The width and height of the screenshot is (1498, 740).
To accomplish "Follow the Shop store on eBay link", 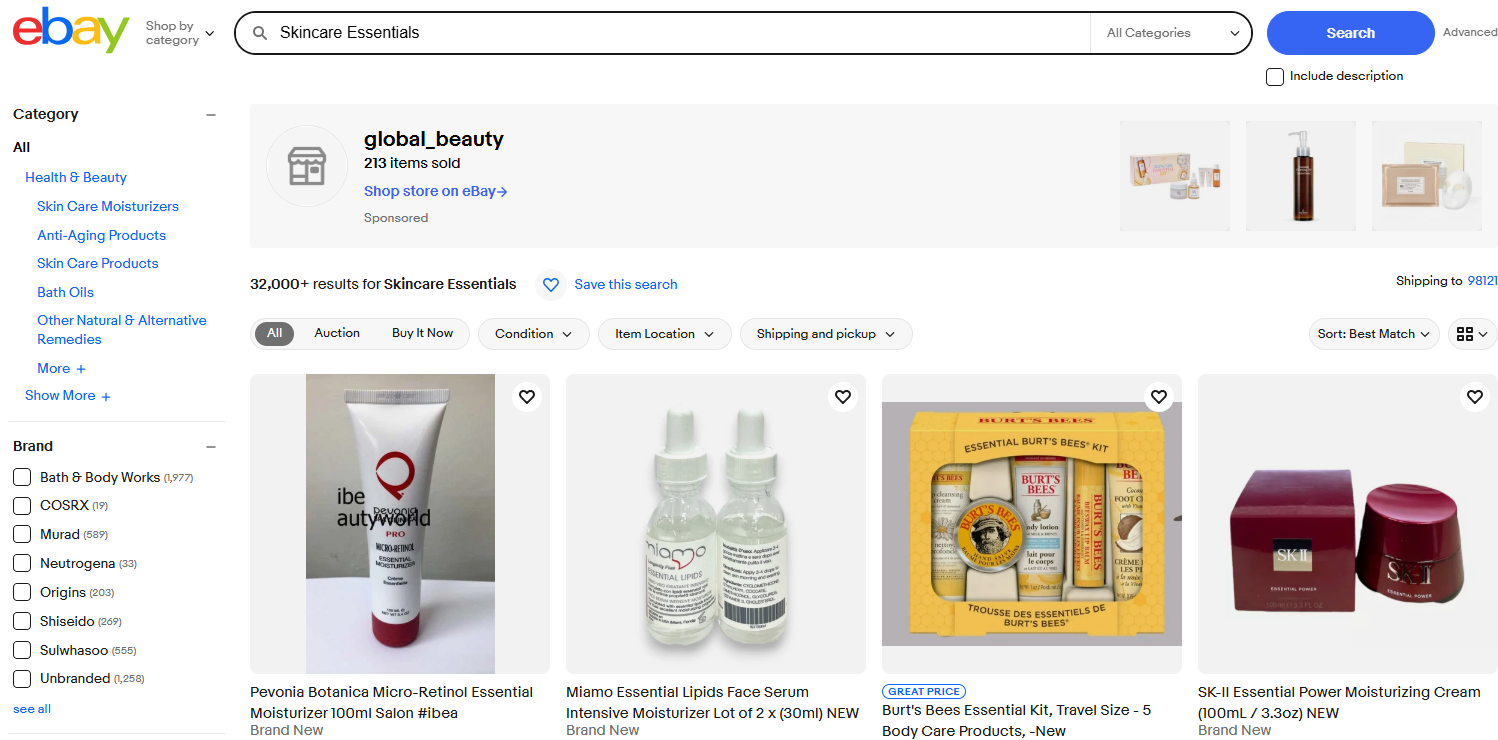I will click(435, 191).
